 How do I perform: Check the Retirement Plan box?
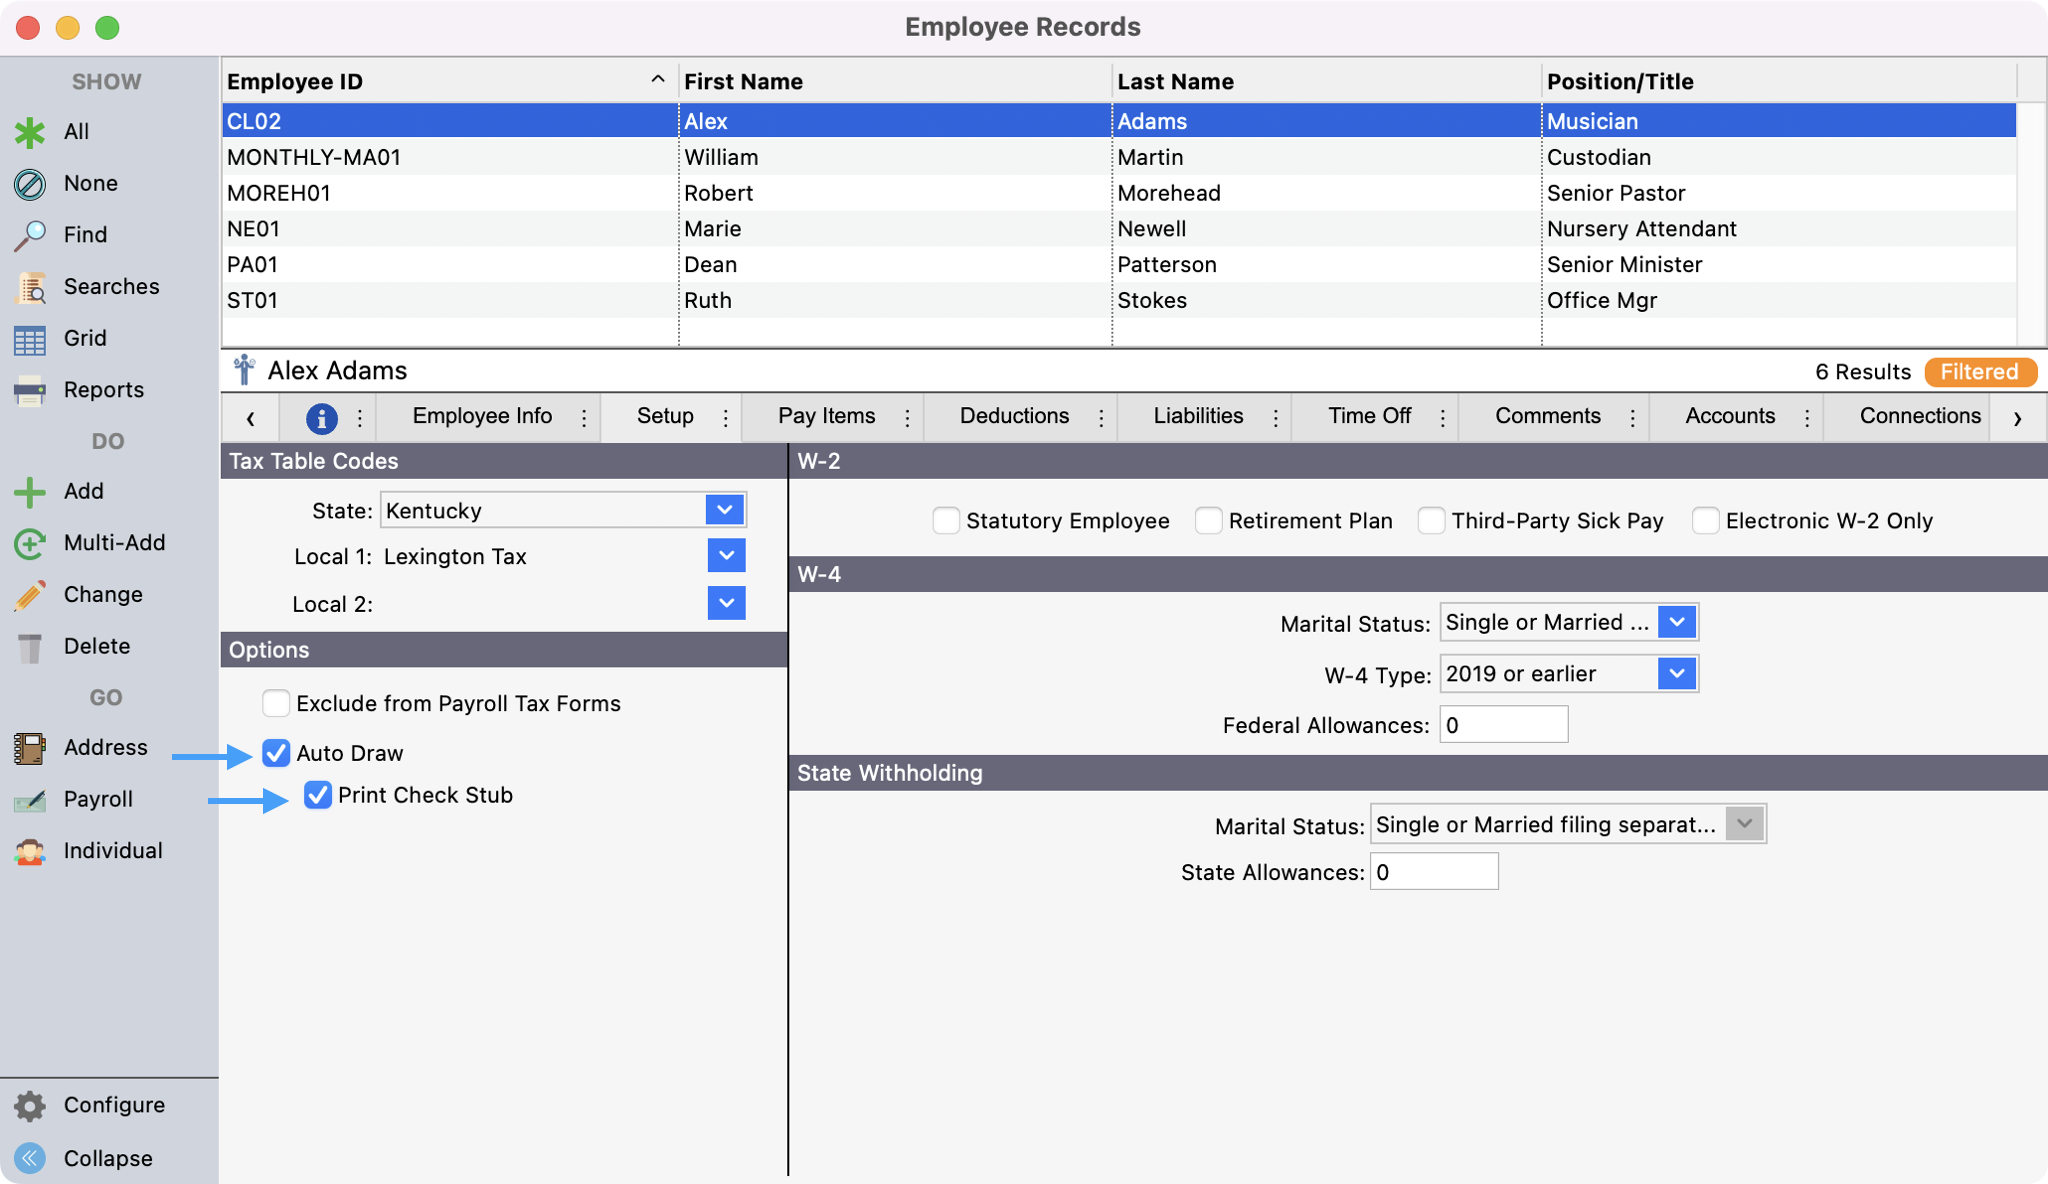pyautogui.click(x=1209, y=521)
